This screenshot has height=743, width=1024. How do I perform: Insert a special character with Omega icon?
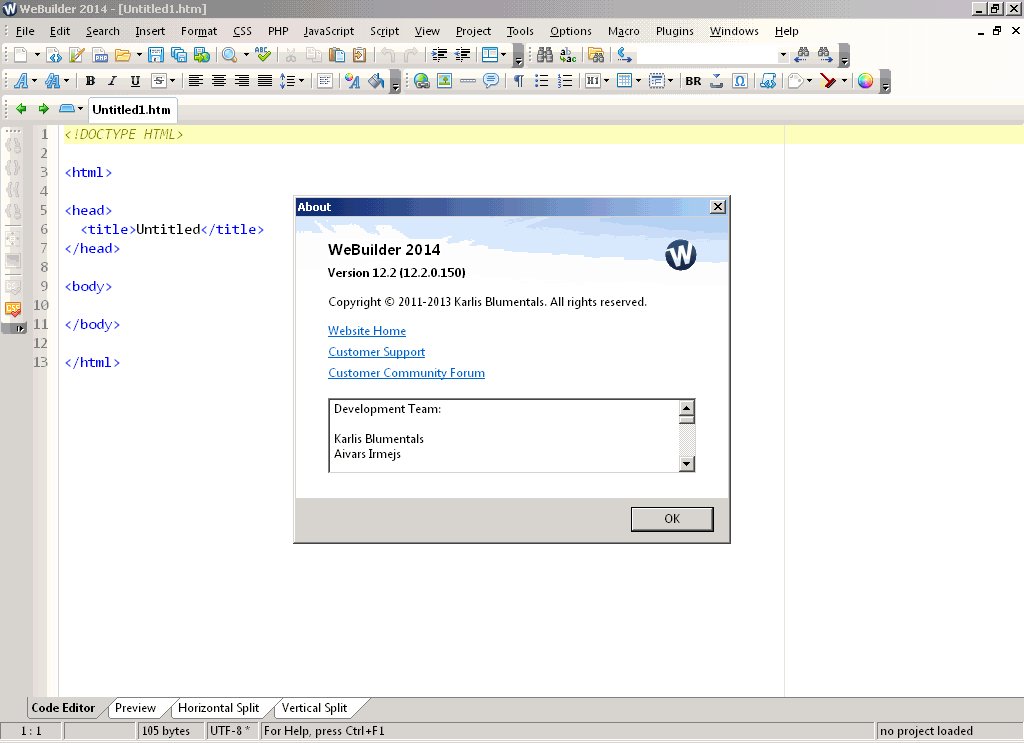[740, 81]
